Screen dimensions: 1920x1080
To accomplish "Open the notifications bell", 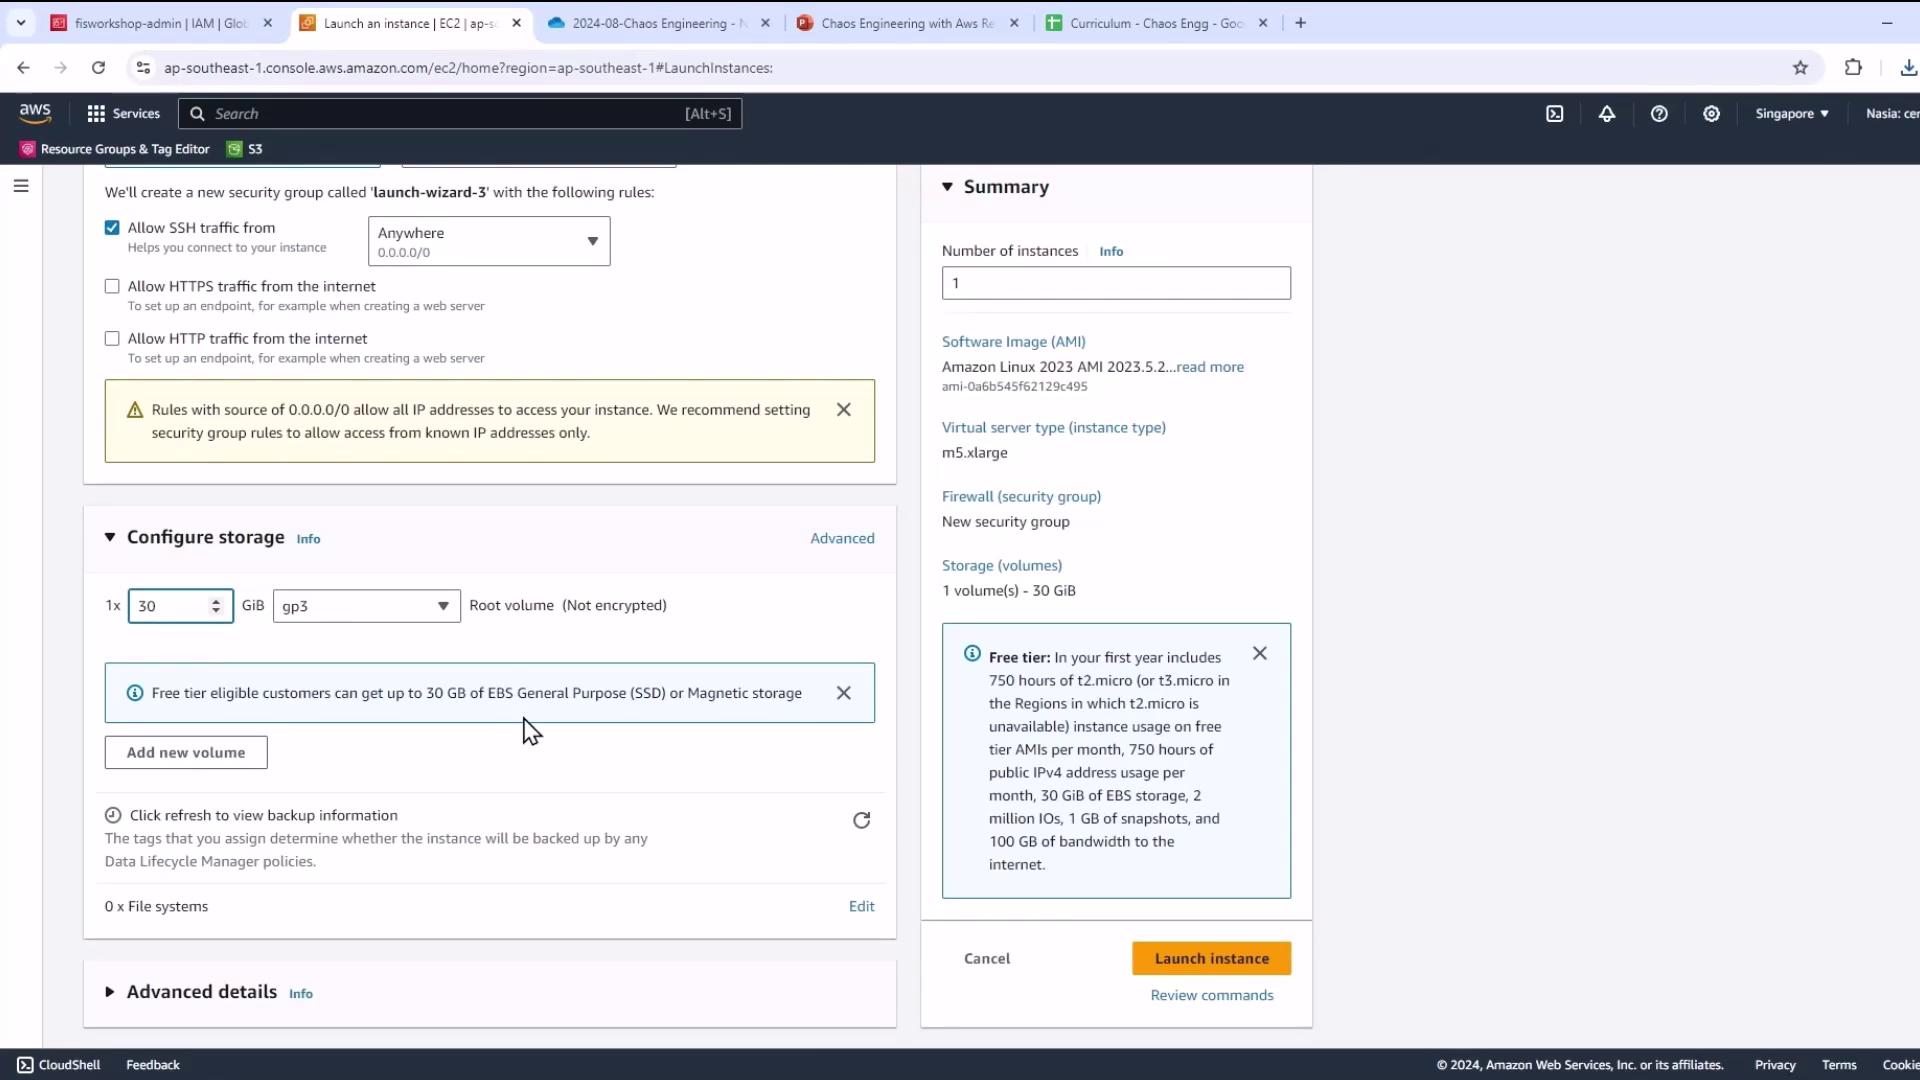I will coord(1606,114).
